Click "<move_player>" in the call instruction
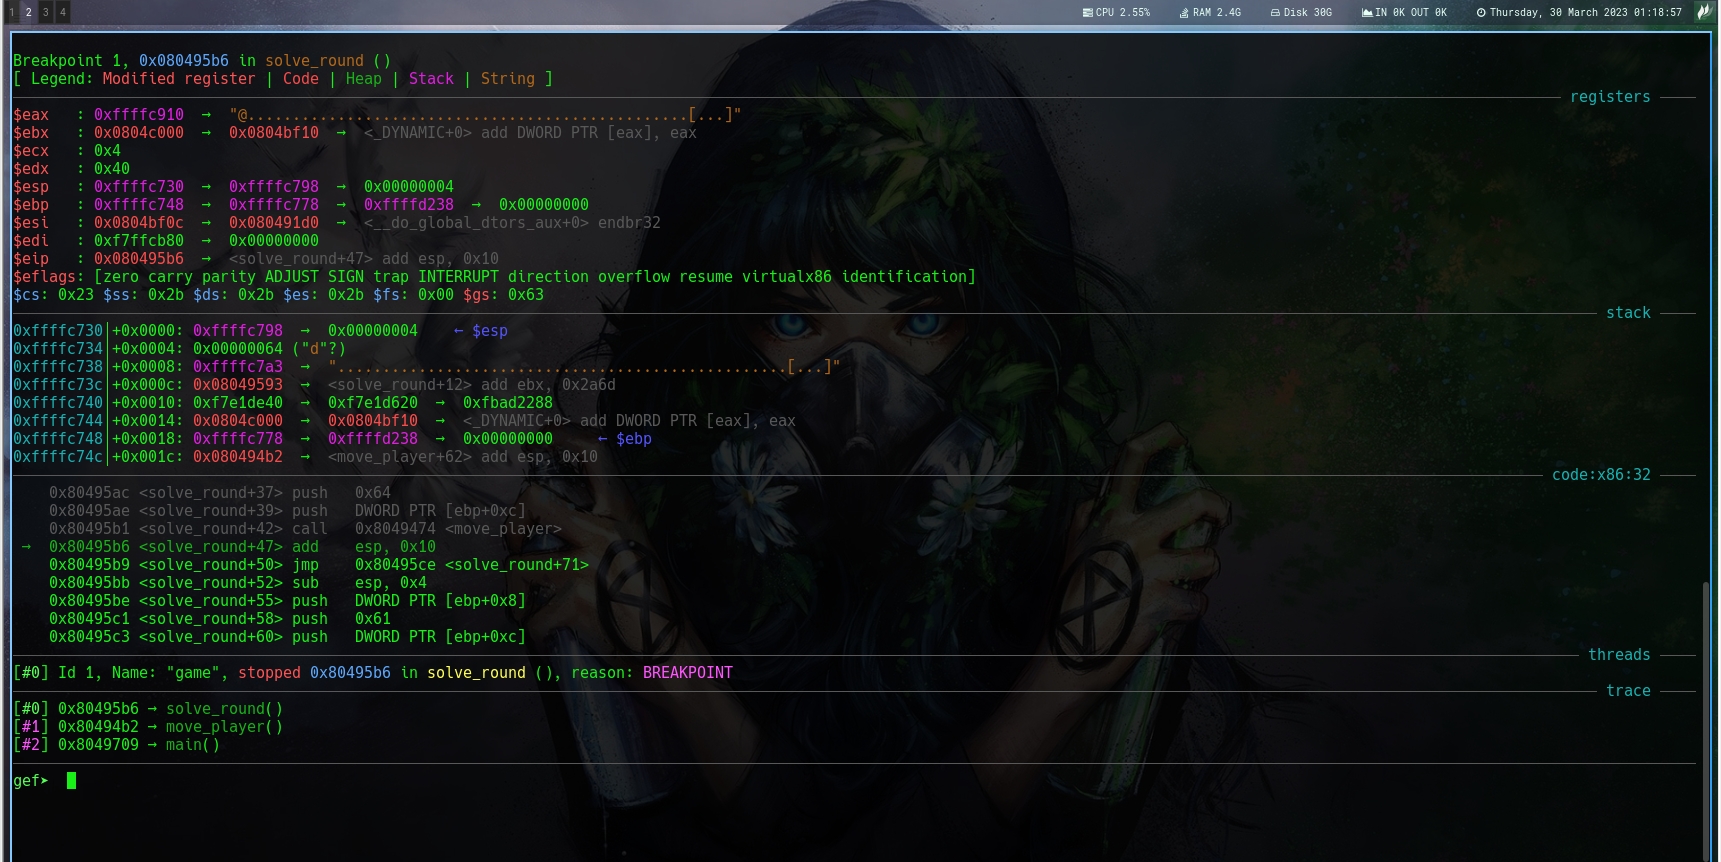Screen dimensions: 1721x862 (x=503, y=528)
